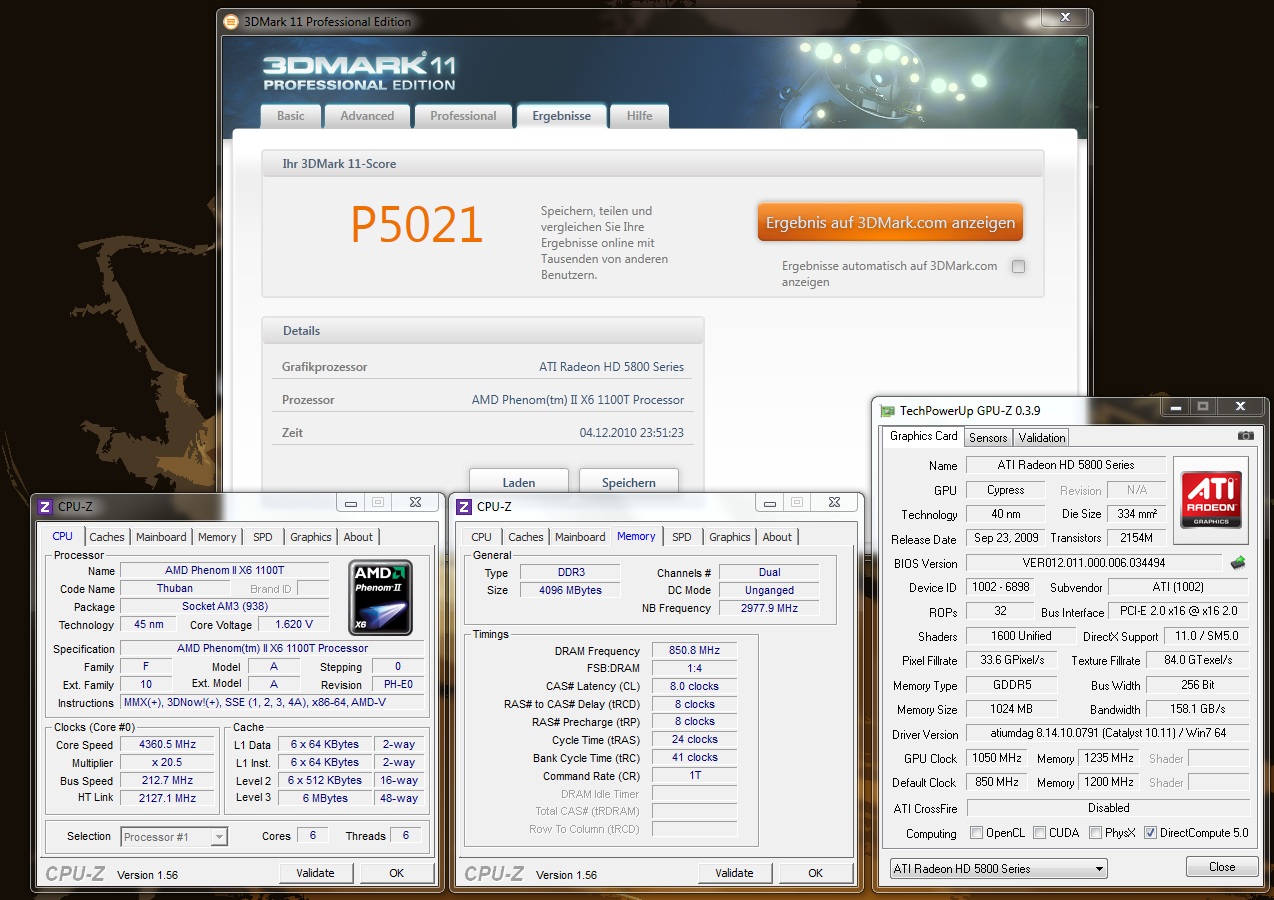This screenshot has width=1274, height=900.
Task: Click the GPU-Z screenshot camera icon
Action: pos(1245,436)
